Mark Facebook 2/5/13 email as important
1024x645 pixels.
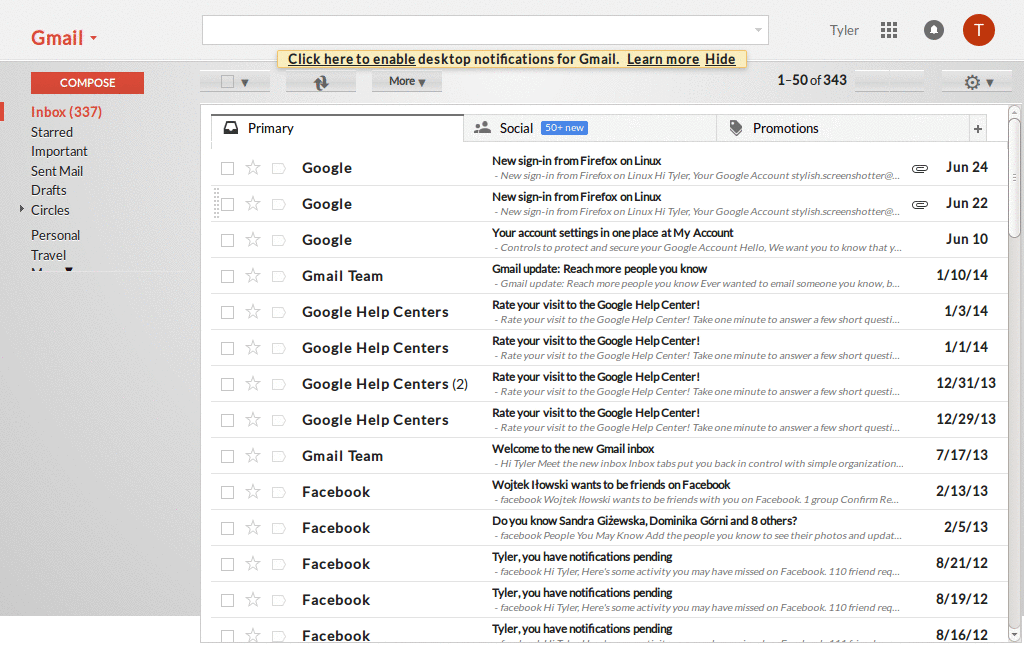tap(279, 528)
